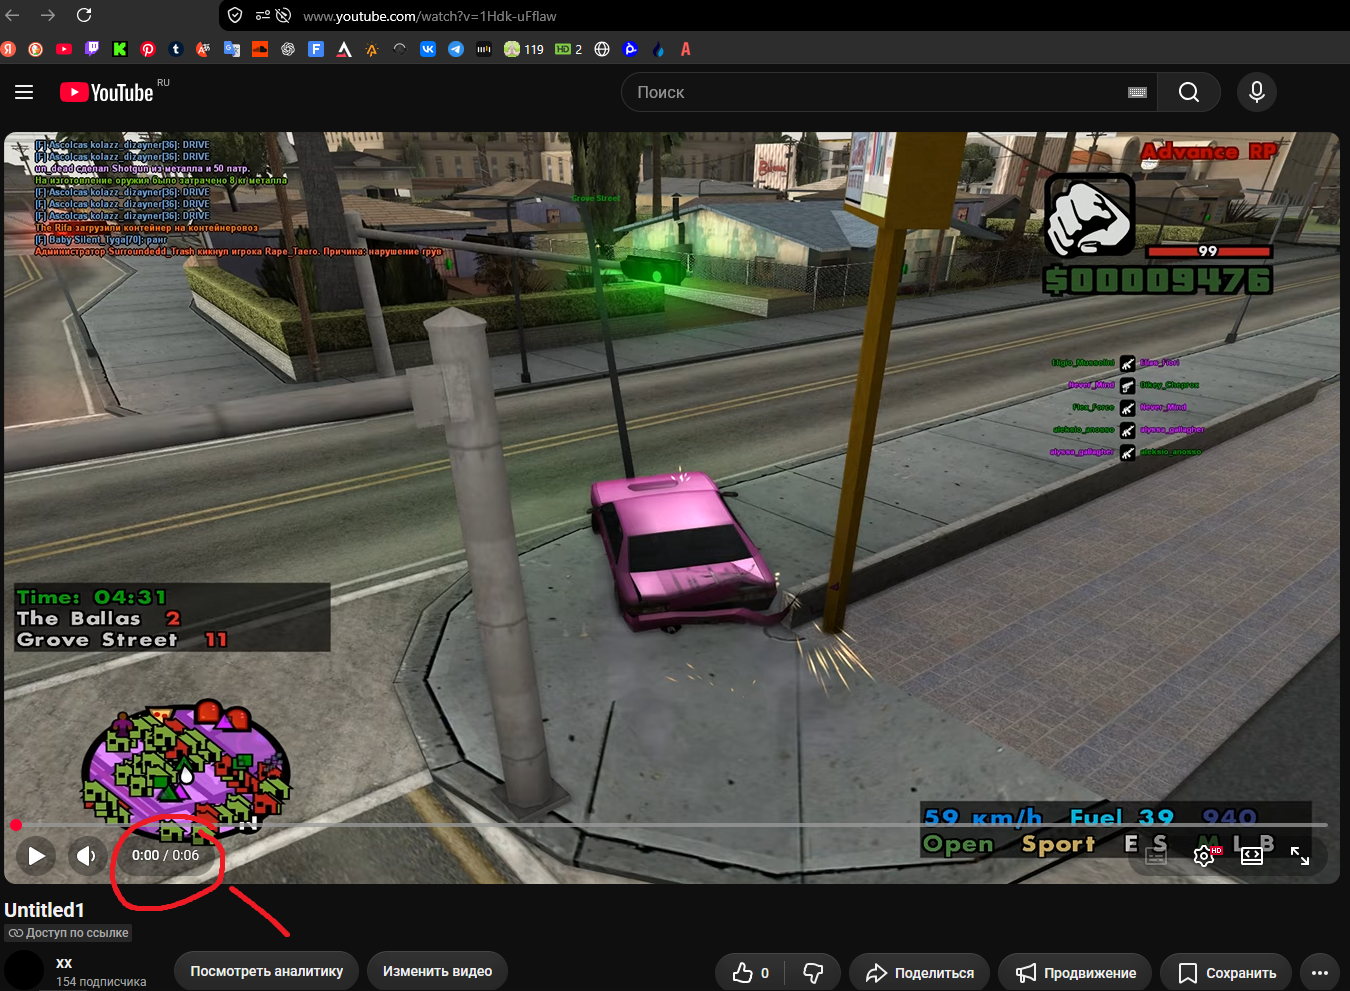Image resolution: width=1350 pixels, height=991 pixels.
Task: Click the Поделиться share button
Action: (920, 973)
